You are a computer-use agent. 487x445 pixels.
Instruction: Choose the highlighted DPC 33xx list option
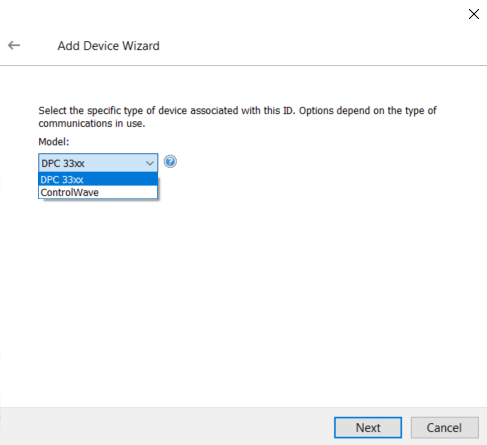[98, 179]
